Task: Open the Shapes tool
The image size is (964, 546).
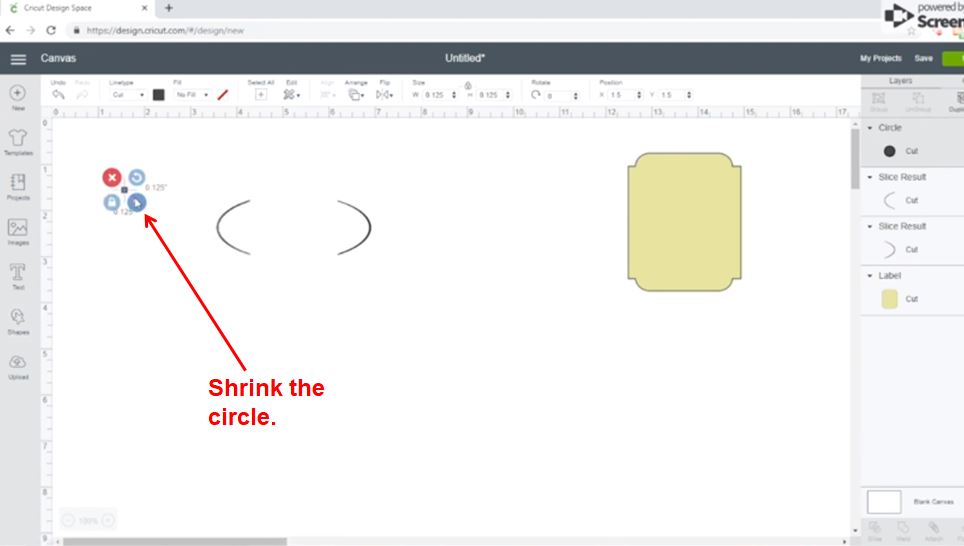Action: point(18,322)
